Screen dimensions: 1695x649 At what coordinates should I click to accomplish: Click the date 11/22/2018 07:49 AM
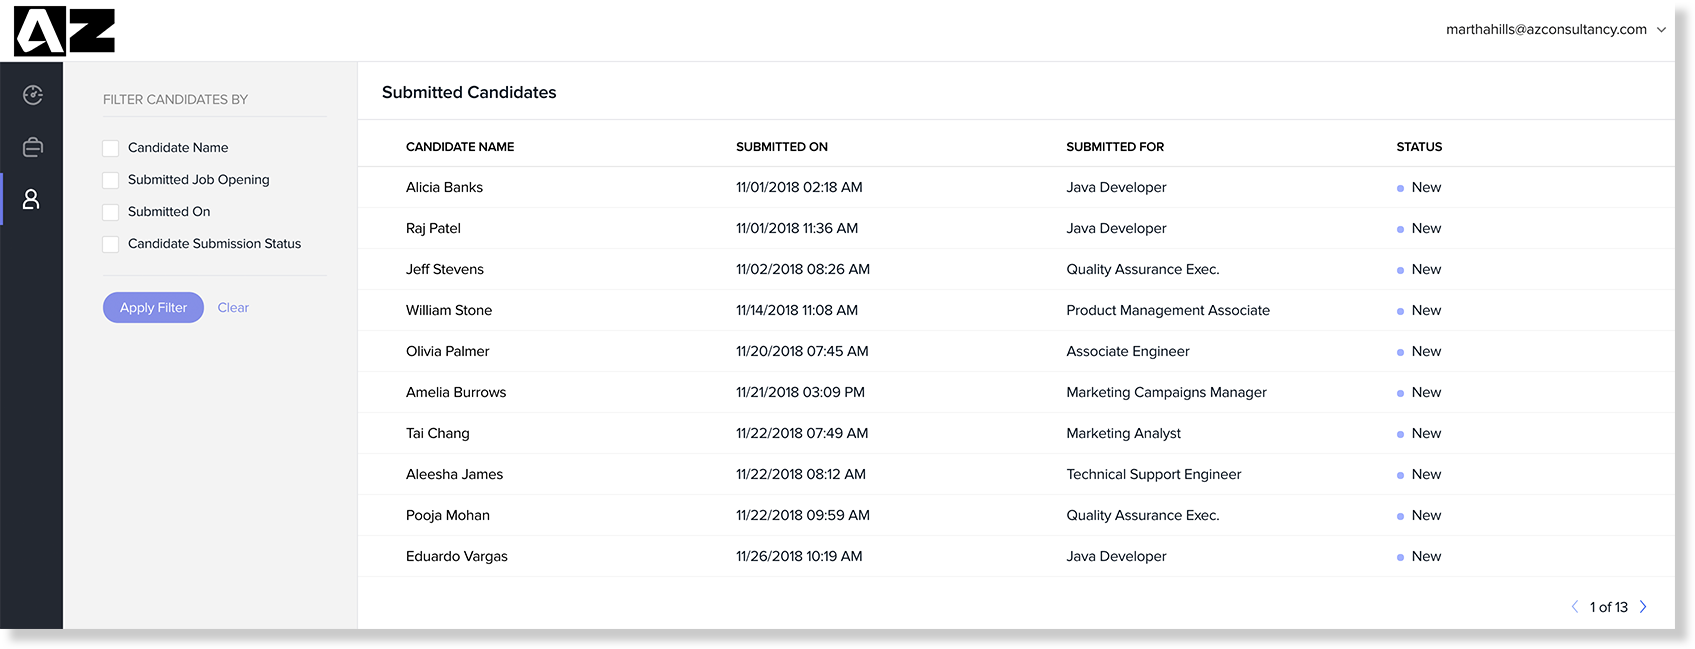802,433
